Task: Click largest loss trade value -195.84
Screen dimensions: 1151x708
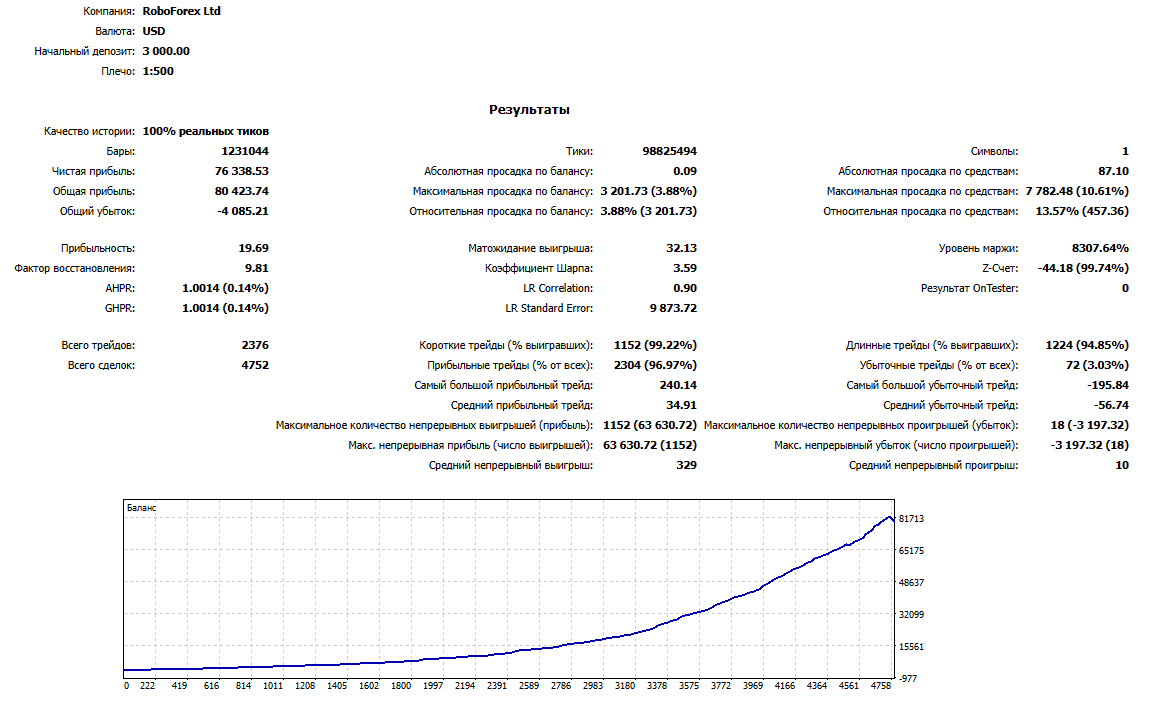Action: (x=1108, y=385)
